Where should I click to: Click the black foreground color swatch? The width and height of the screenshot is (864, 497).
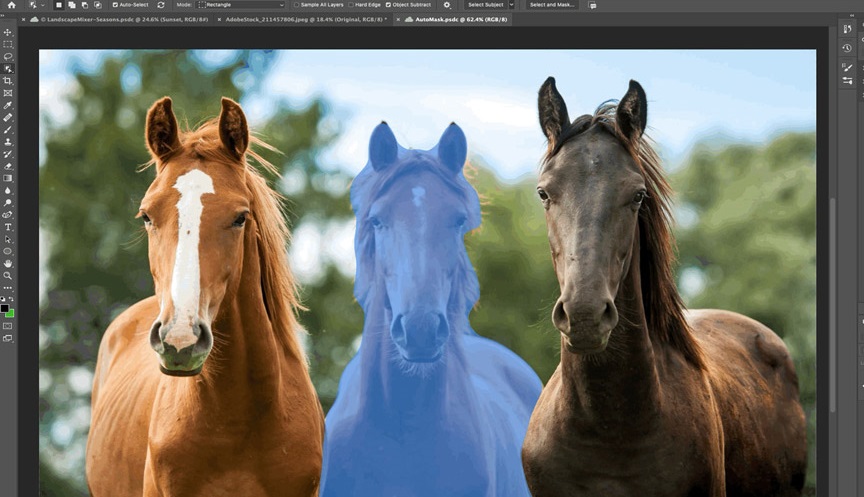[x=4, y=309]
